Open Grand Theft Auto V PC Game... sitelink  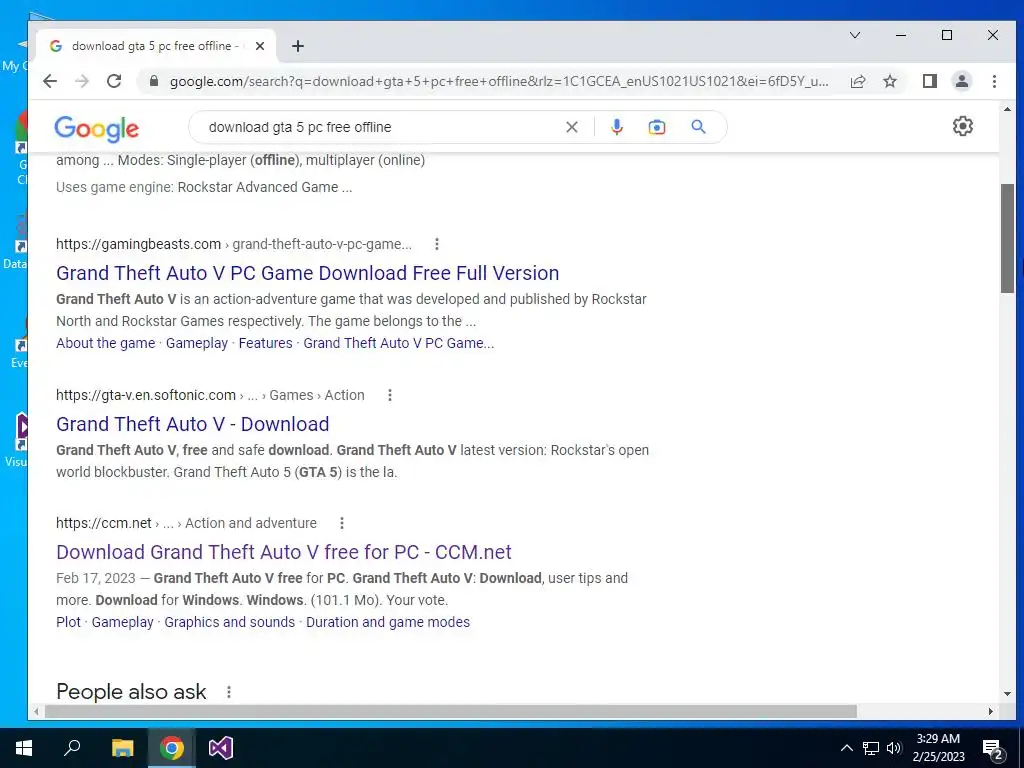[x=399, y=343]
